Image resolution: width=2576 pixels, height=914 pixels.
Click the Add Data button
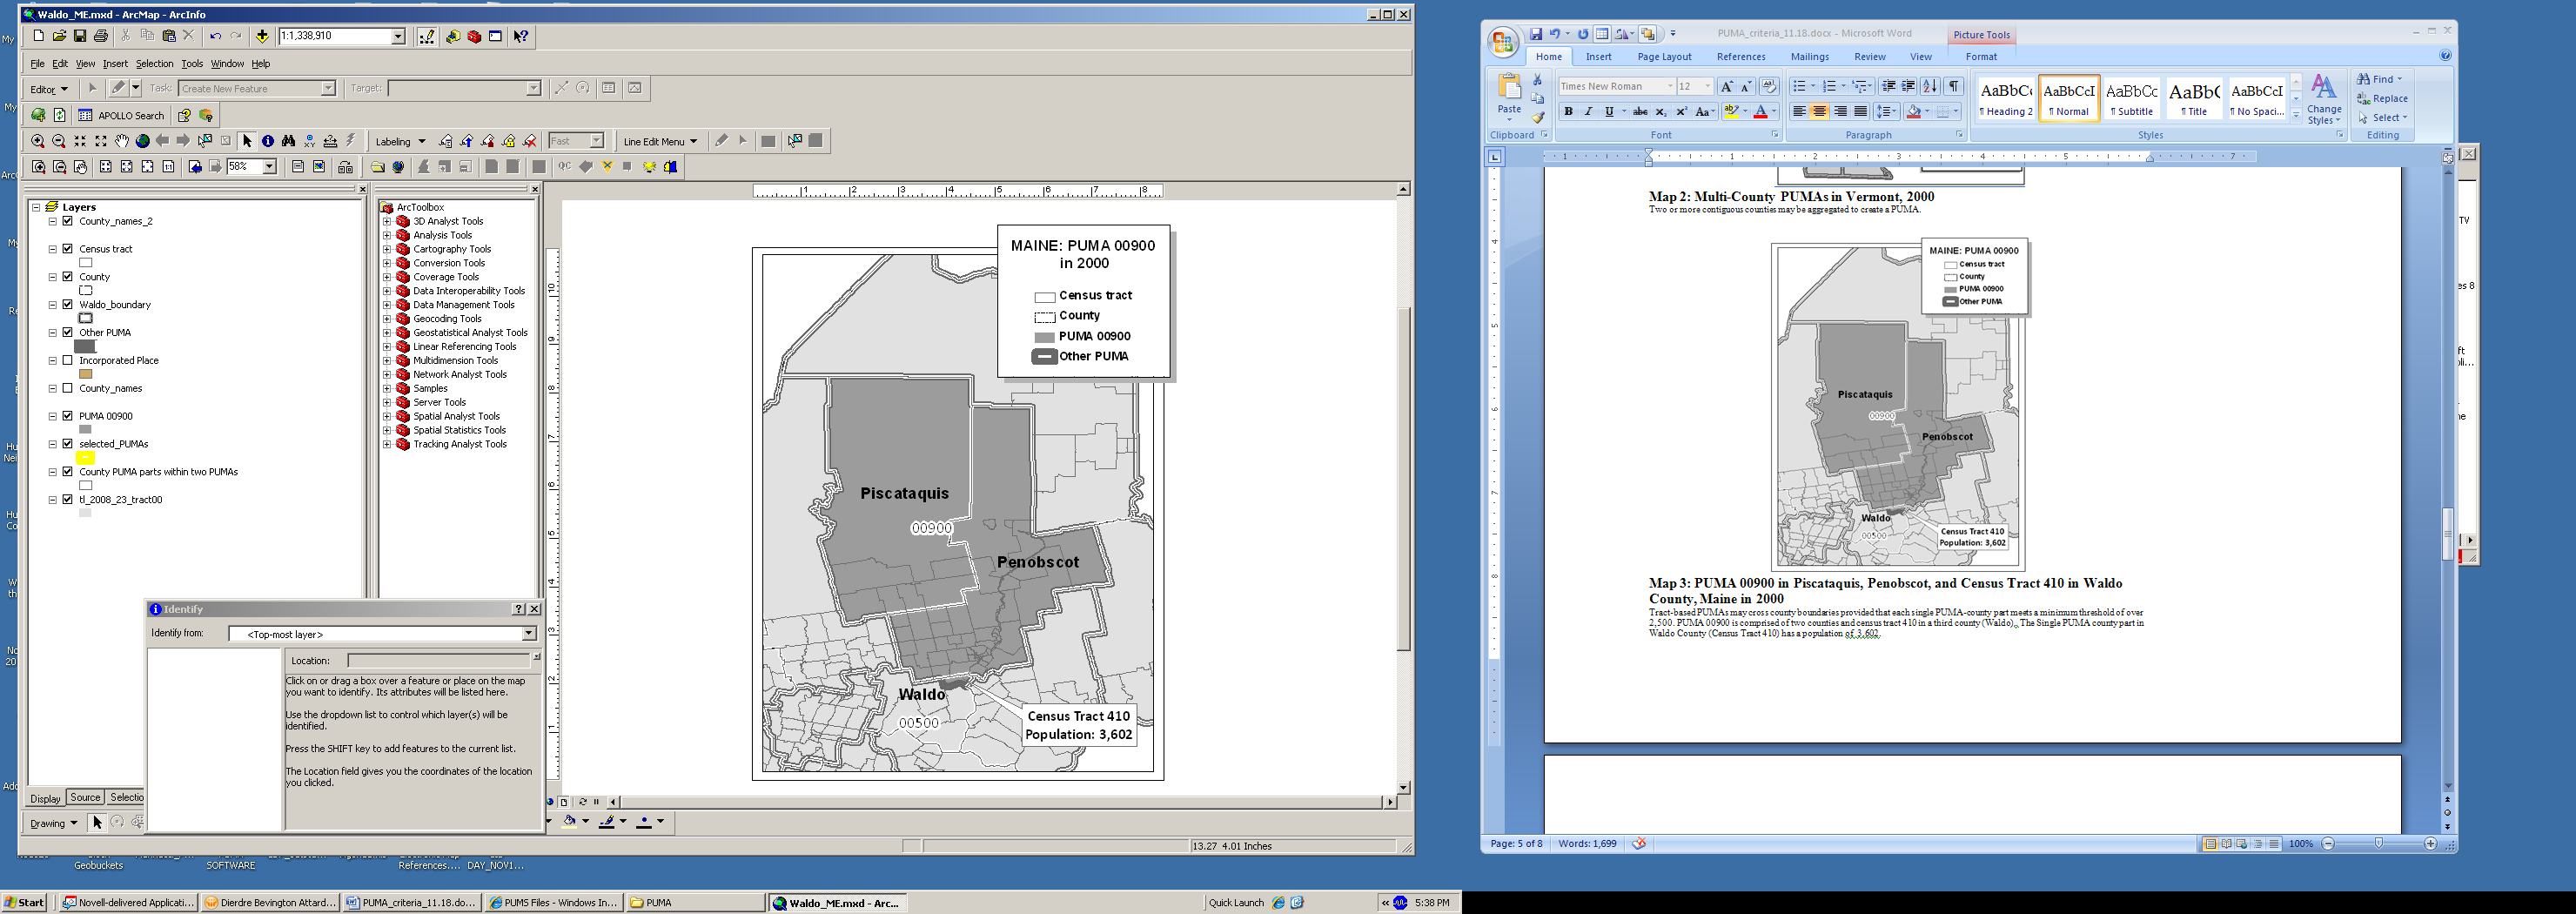point(262,37)
